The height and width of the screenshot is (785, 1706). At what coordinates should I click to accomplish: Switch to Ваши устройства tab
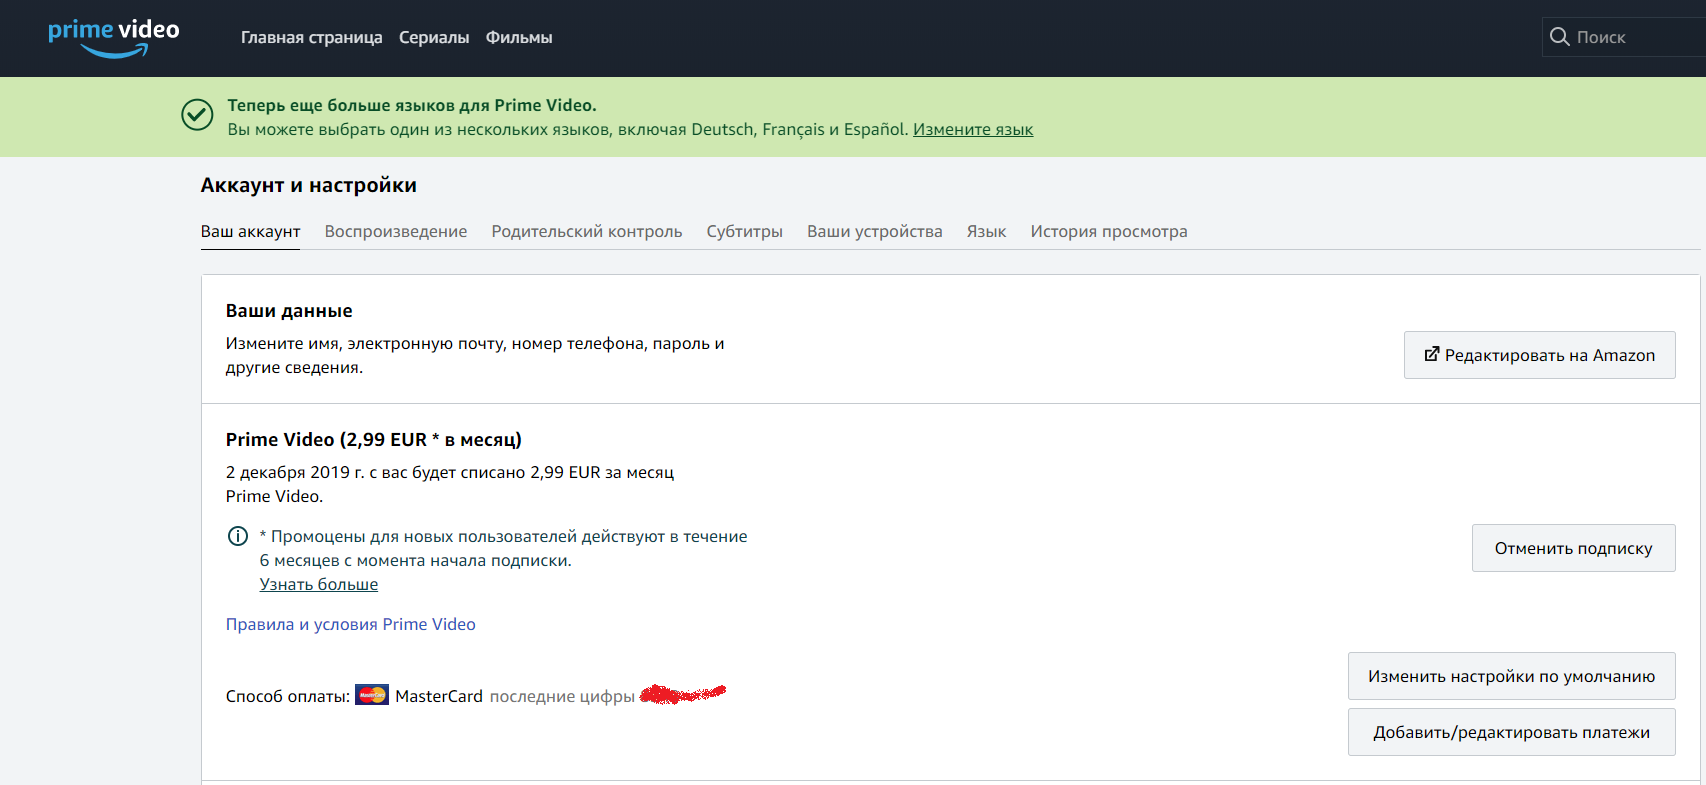coord(874,231)
